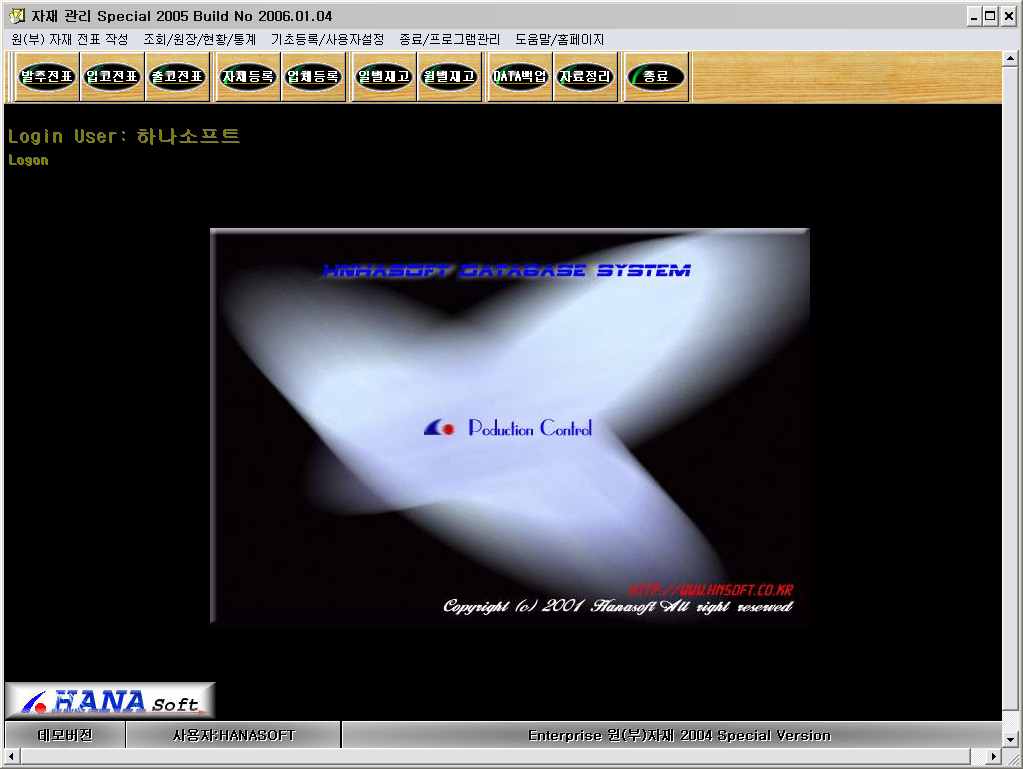Viewport: 1023px width, 769px height.
Task: Click the vertical scrollbar down arrow
Action: tap(1010, 739)
